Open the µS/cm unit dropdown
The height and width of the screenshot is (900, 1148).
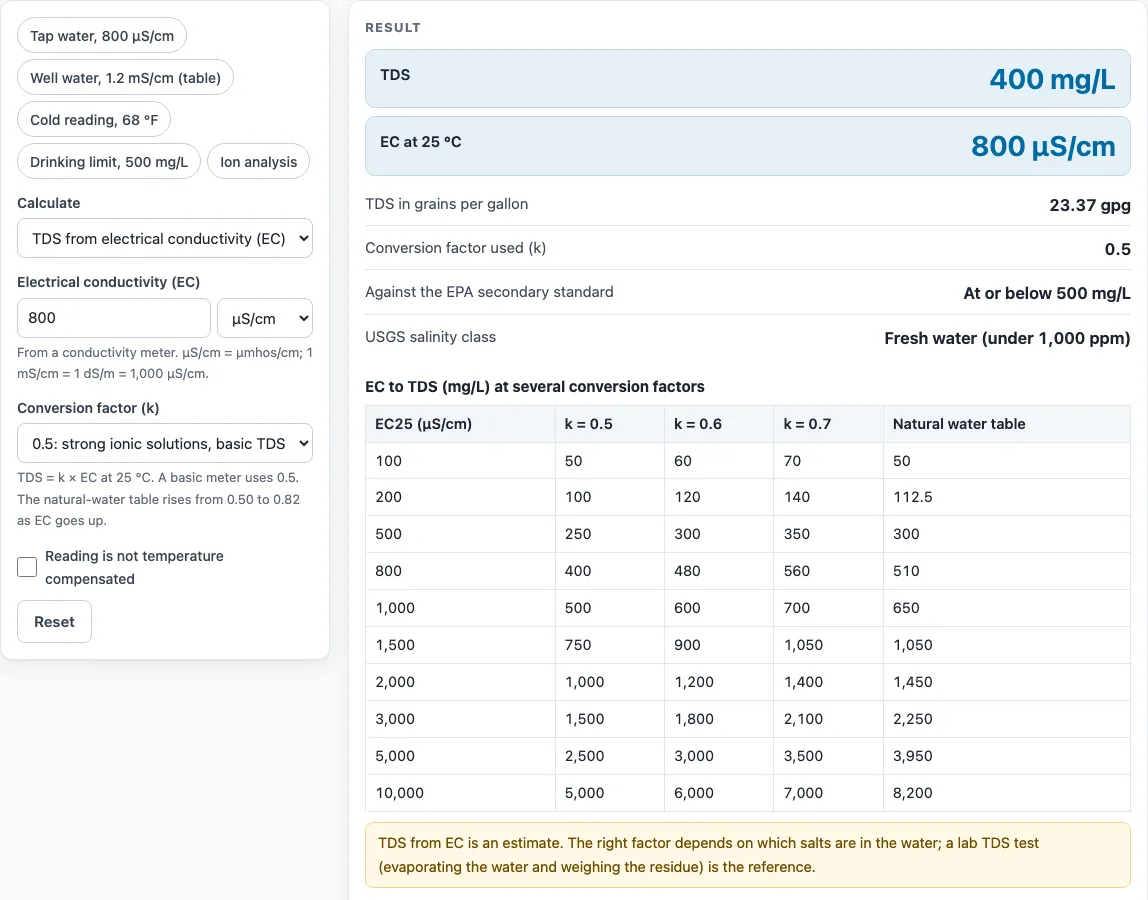click(x=265, y=318)
